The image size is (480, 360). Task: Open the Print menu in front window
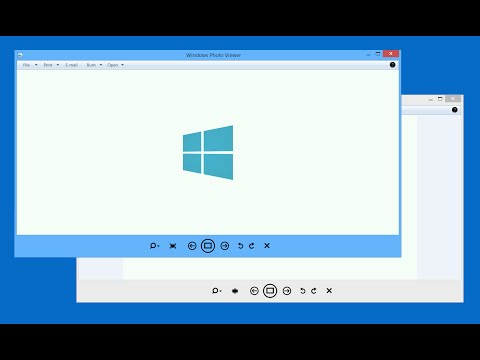tap(48, 65)
